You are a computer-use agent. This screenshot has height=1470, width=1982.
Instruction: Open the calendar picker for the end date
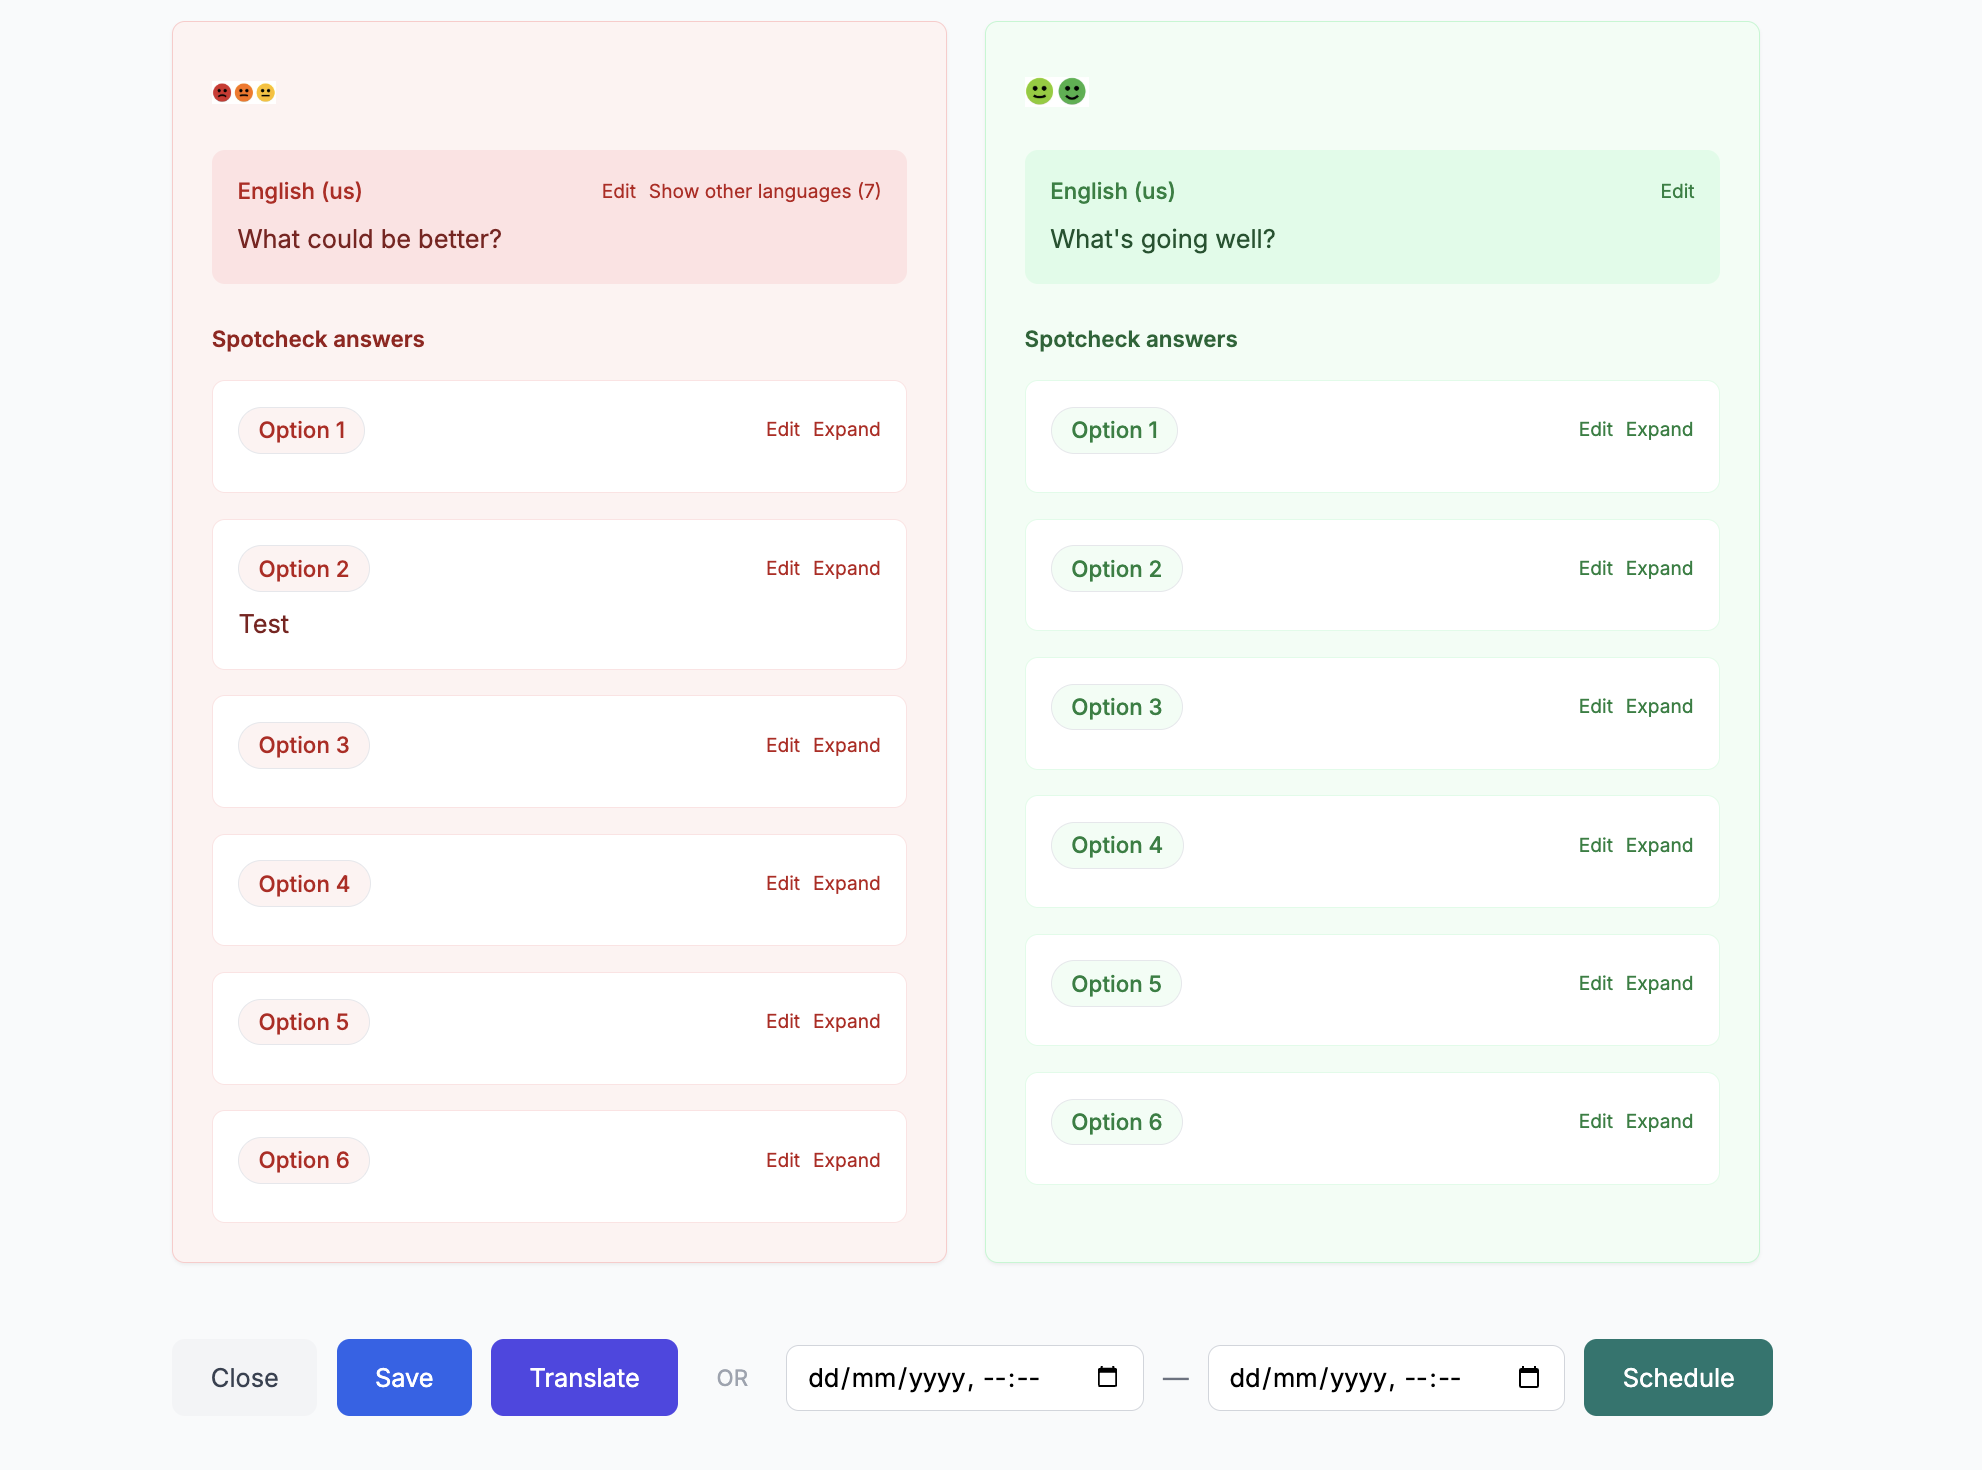(1528, 1377)
